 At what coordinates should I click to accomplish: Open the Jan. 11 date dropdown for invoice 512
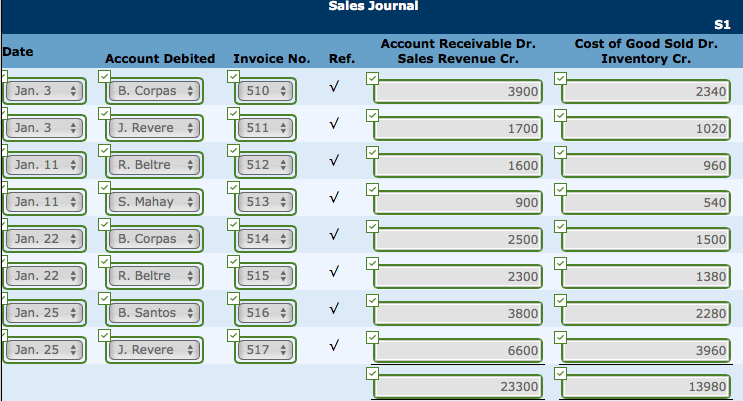click(x=44, y=164)
